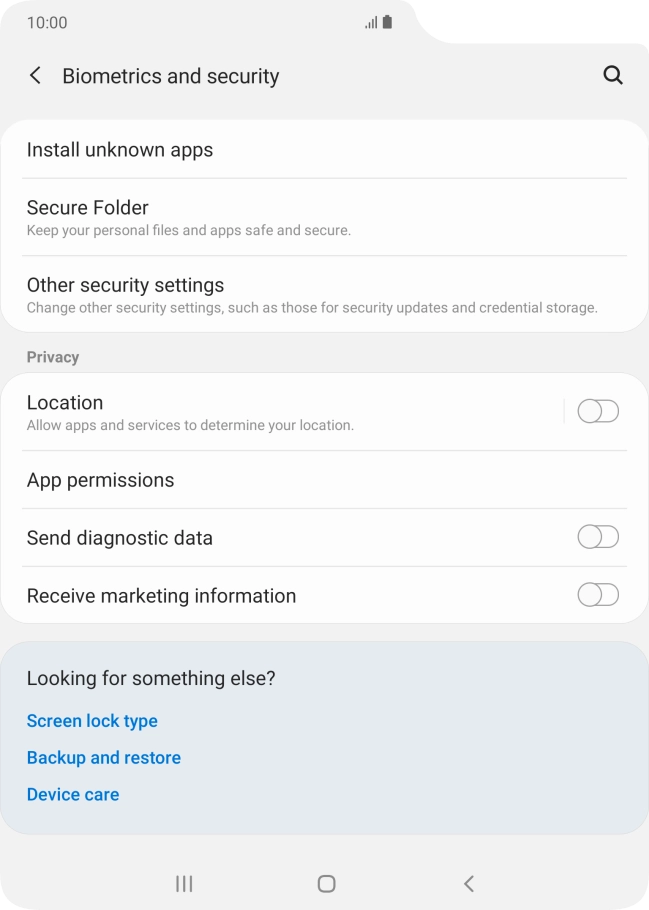Tap the back arrow in the header
Image resolution: width=649 pixels, height=910 pixels.
pyautogui.click(x=35, y=75)
